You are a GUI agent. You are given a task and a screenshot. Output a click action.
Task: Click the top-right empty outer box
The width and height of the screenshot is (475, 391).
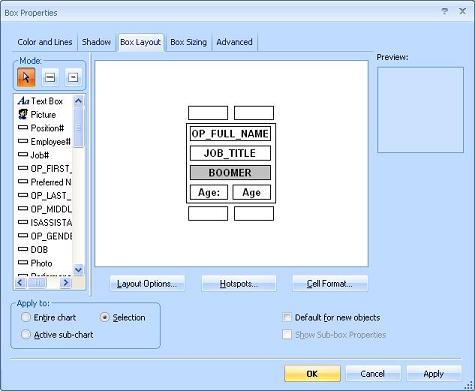click(254, 113)
